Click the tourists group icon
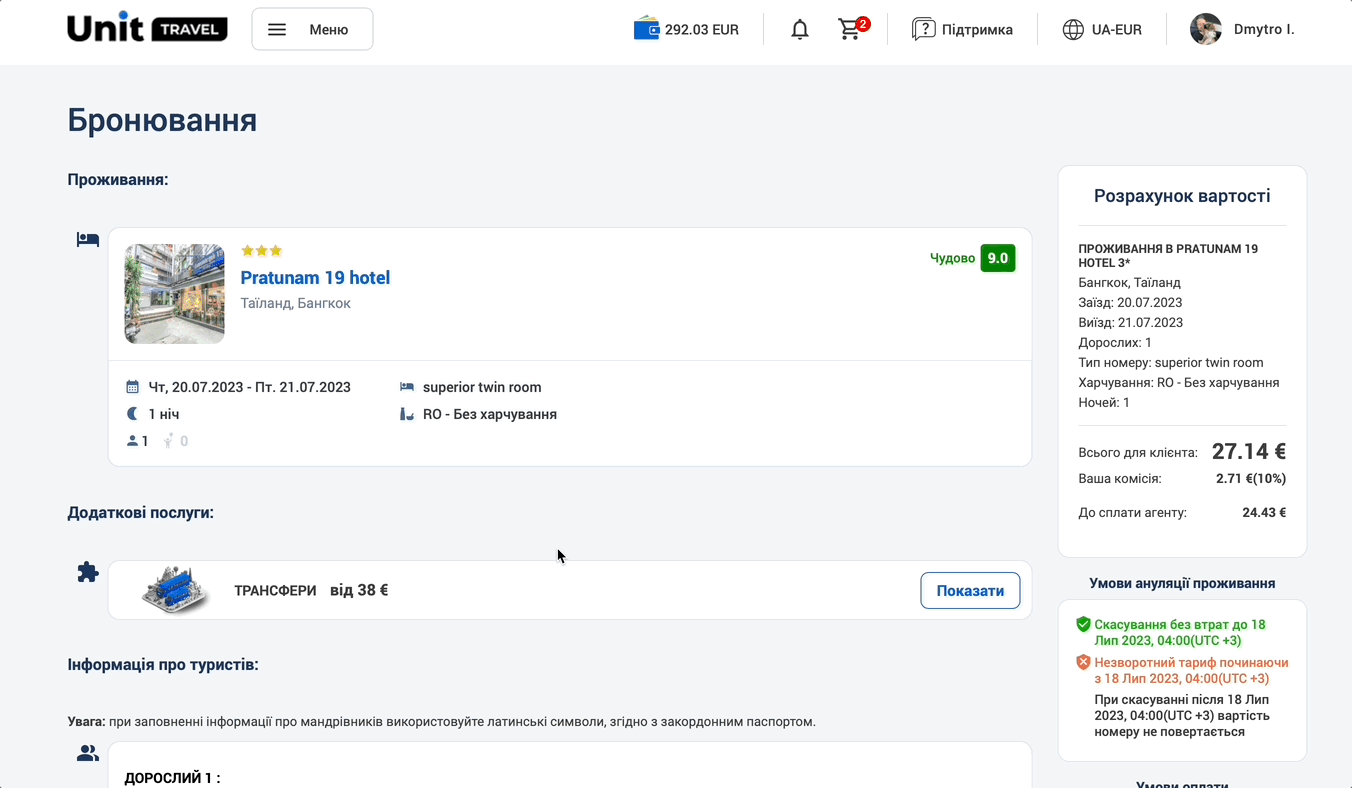Screen dimensions: 1352x788 click(x=88, y=754)
